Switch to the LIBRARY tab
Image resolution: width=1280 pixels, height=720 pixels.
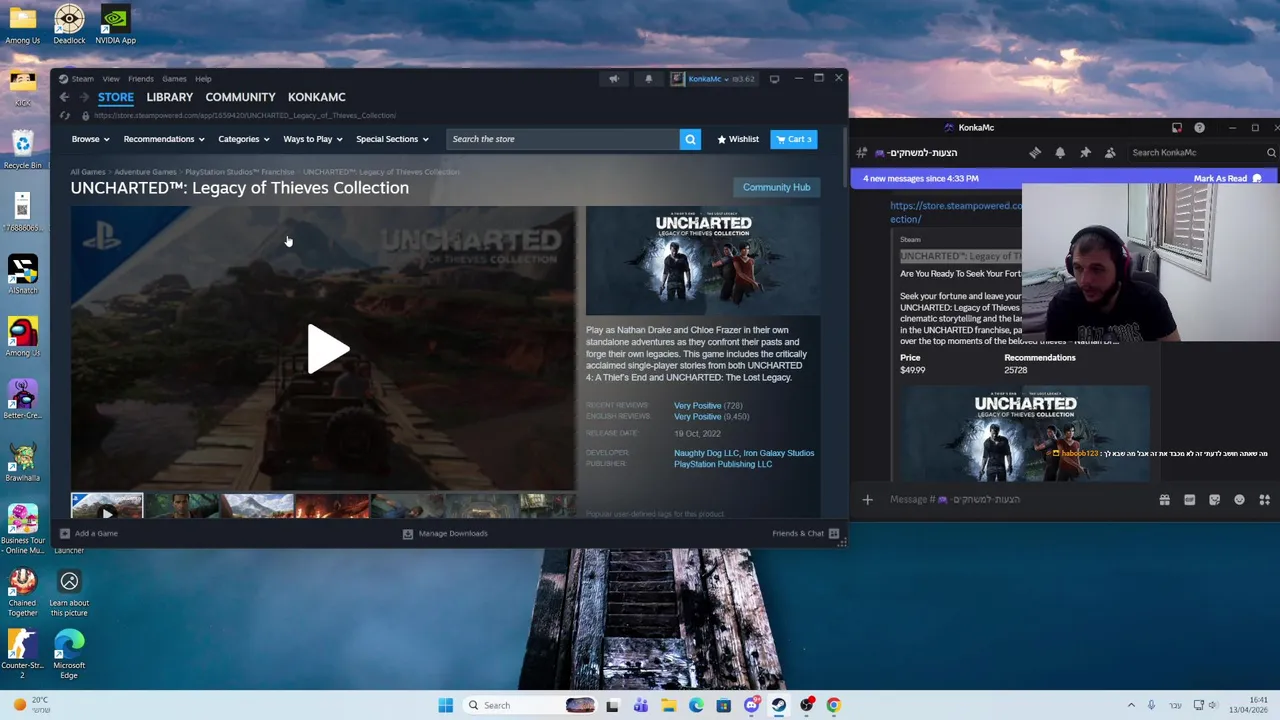point(169,97)
